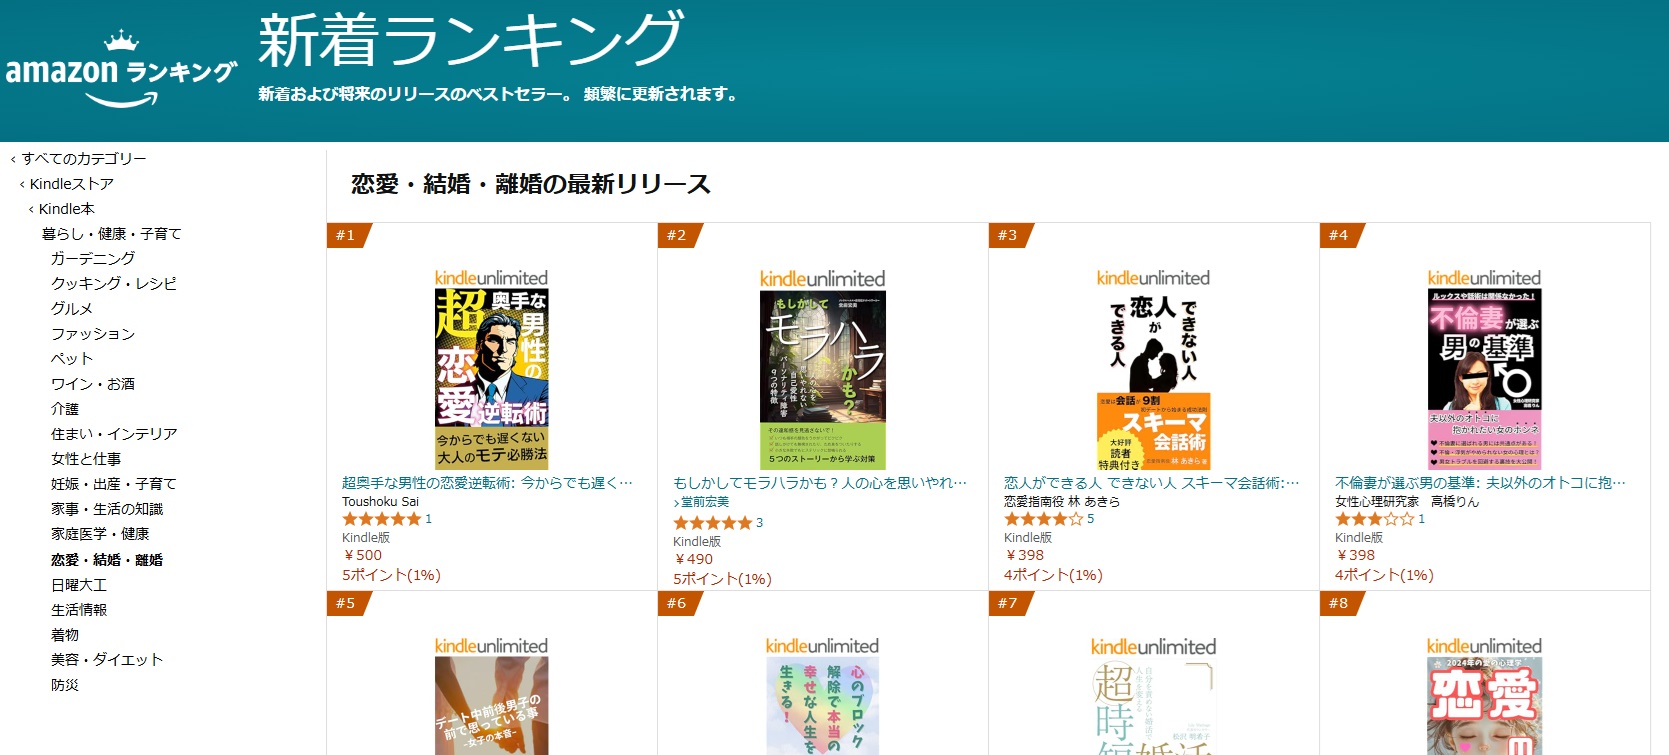Click the star rating of the #1 book

click(381, 519)
